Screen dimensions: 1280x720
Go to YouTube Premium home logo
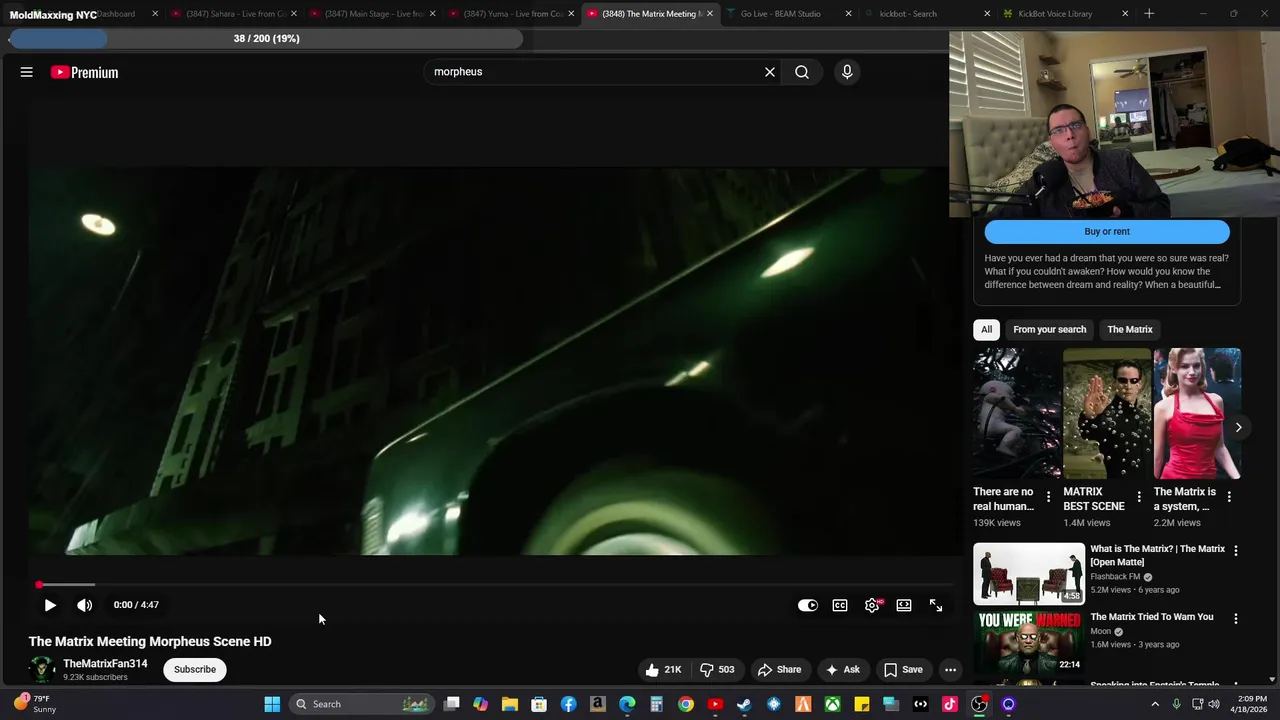(84, 72)
